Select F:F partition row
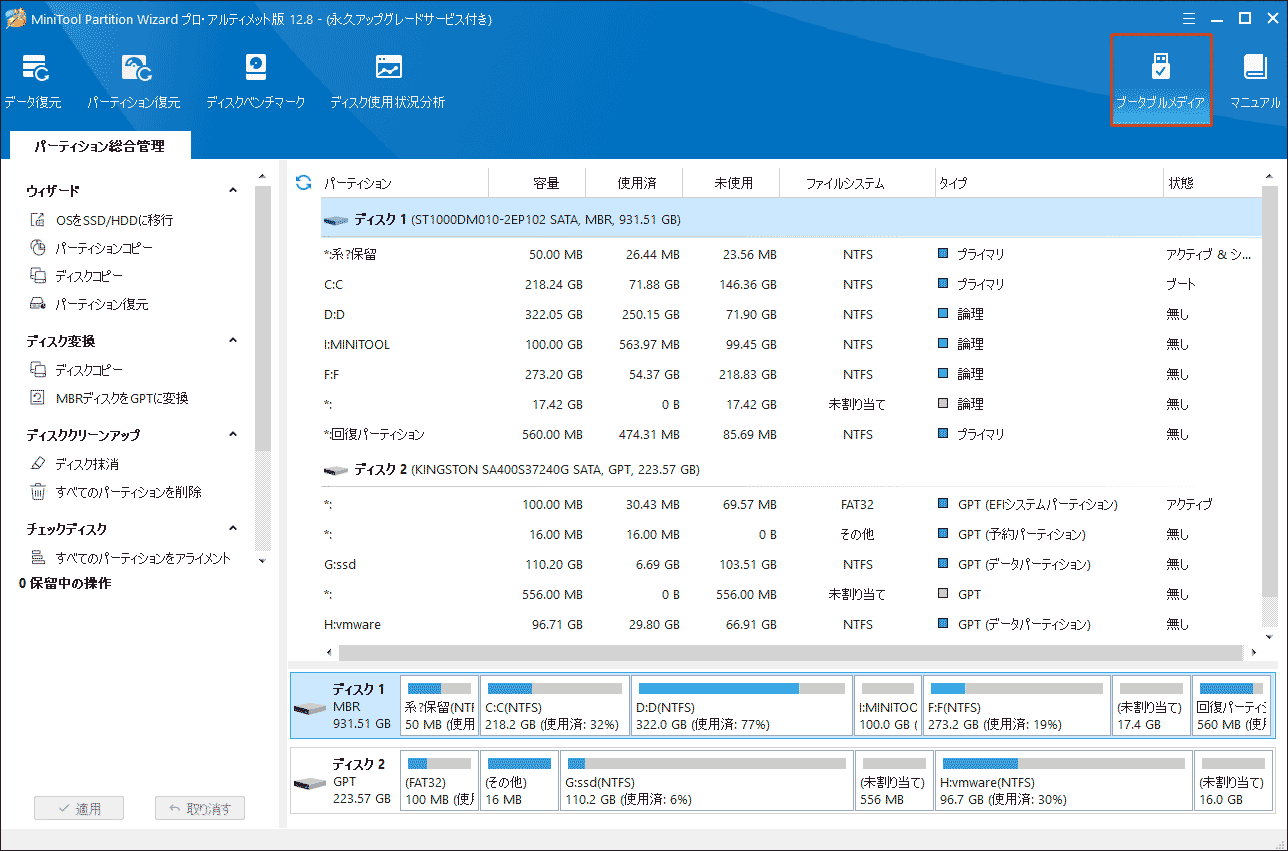The width and height of the screenshot is (1288, 851). click(791, 374)
